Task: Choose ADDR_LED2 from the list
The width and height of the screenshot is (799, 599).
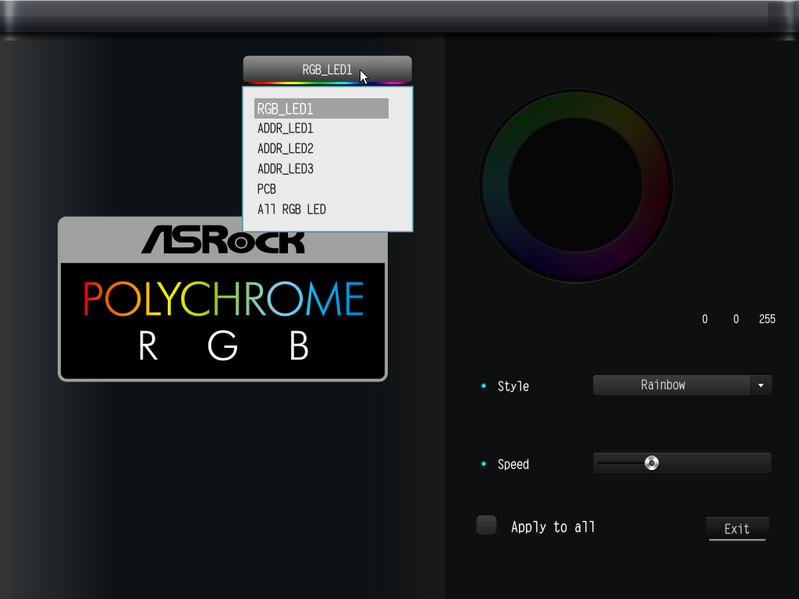Action: tap(285, 149)
